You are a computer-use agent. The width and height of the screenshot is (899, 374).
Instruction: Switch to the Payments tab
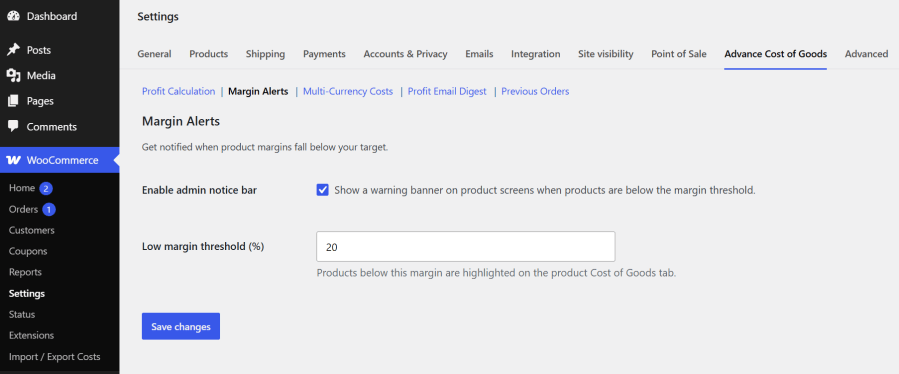coord(325,54)
